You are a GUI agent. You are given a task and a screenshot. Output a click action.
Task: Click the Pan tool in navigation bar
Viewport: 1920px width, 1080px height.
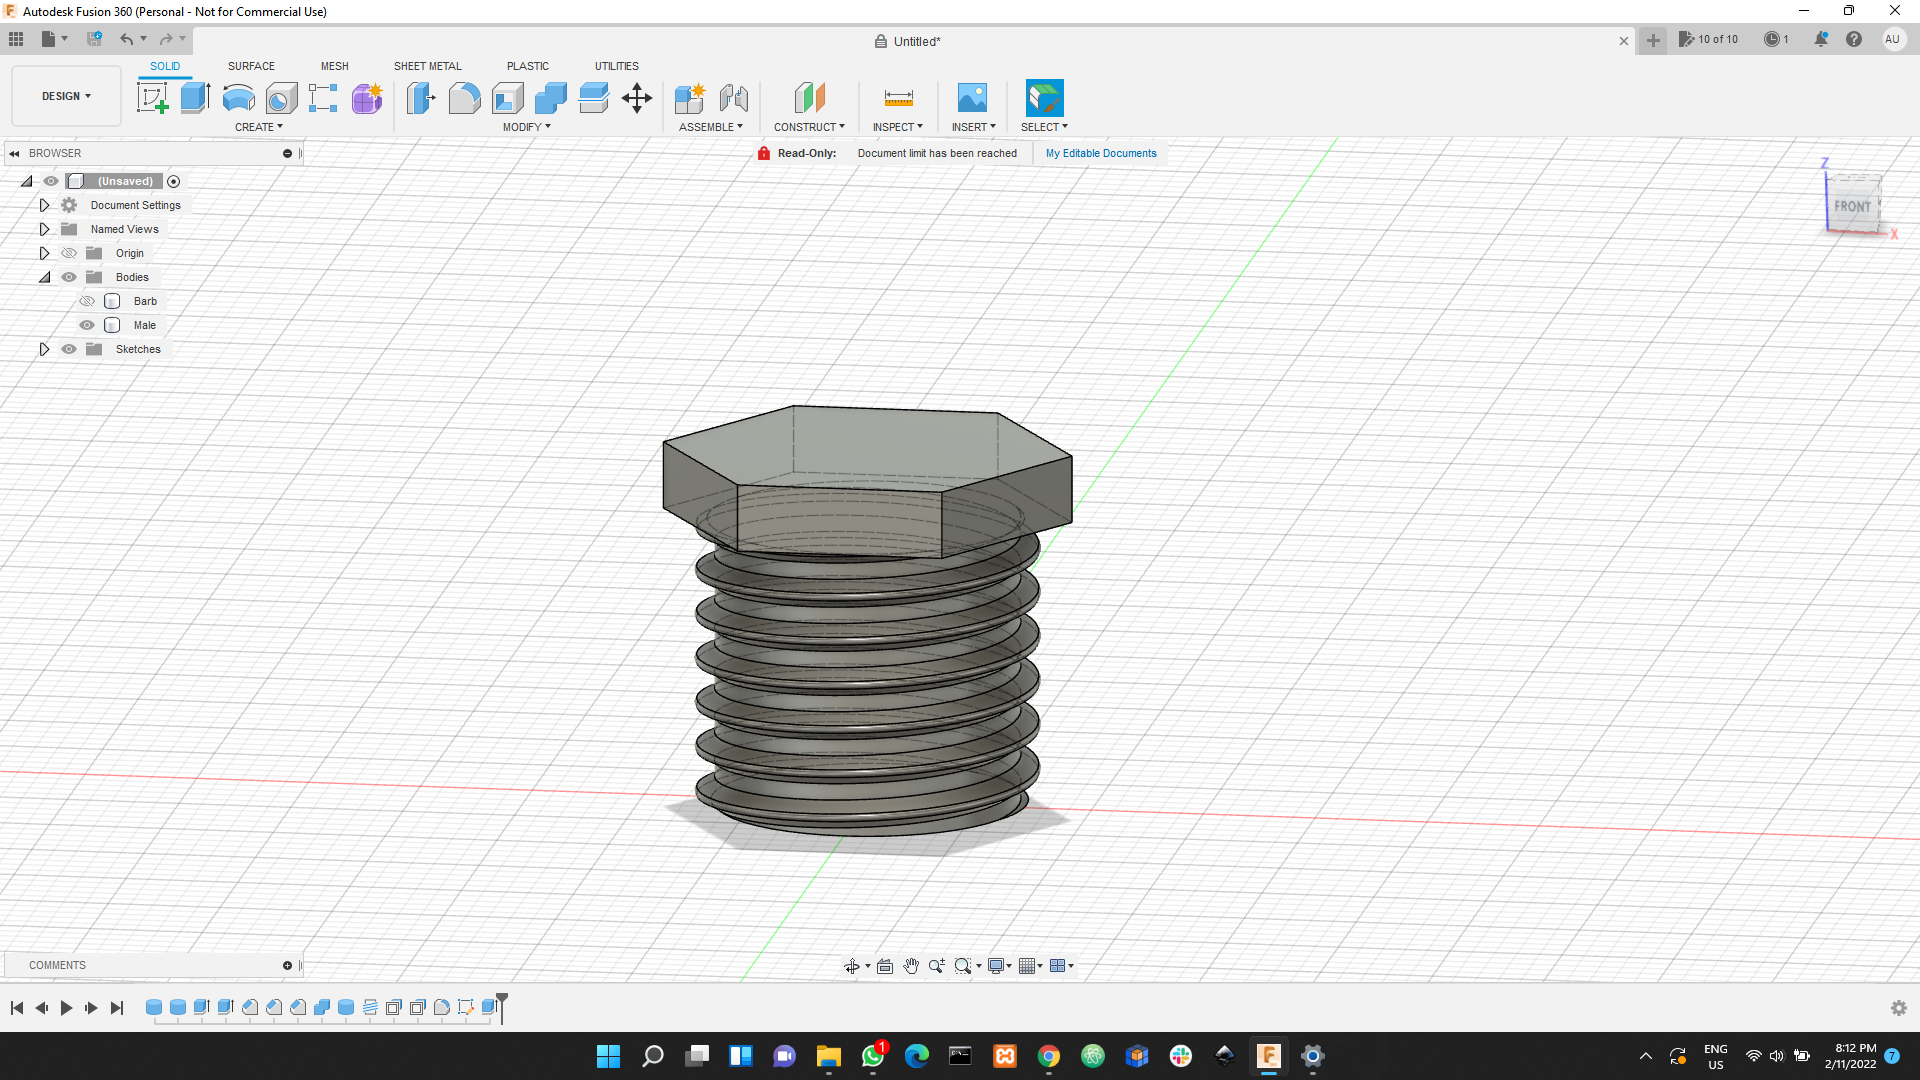coord(911,965)
